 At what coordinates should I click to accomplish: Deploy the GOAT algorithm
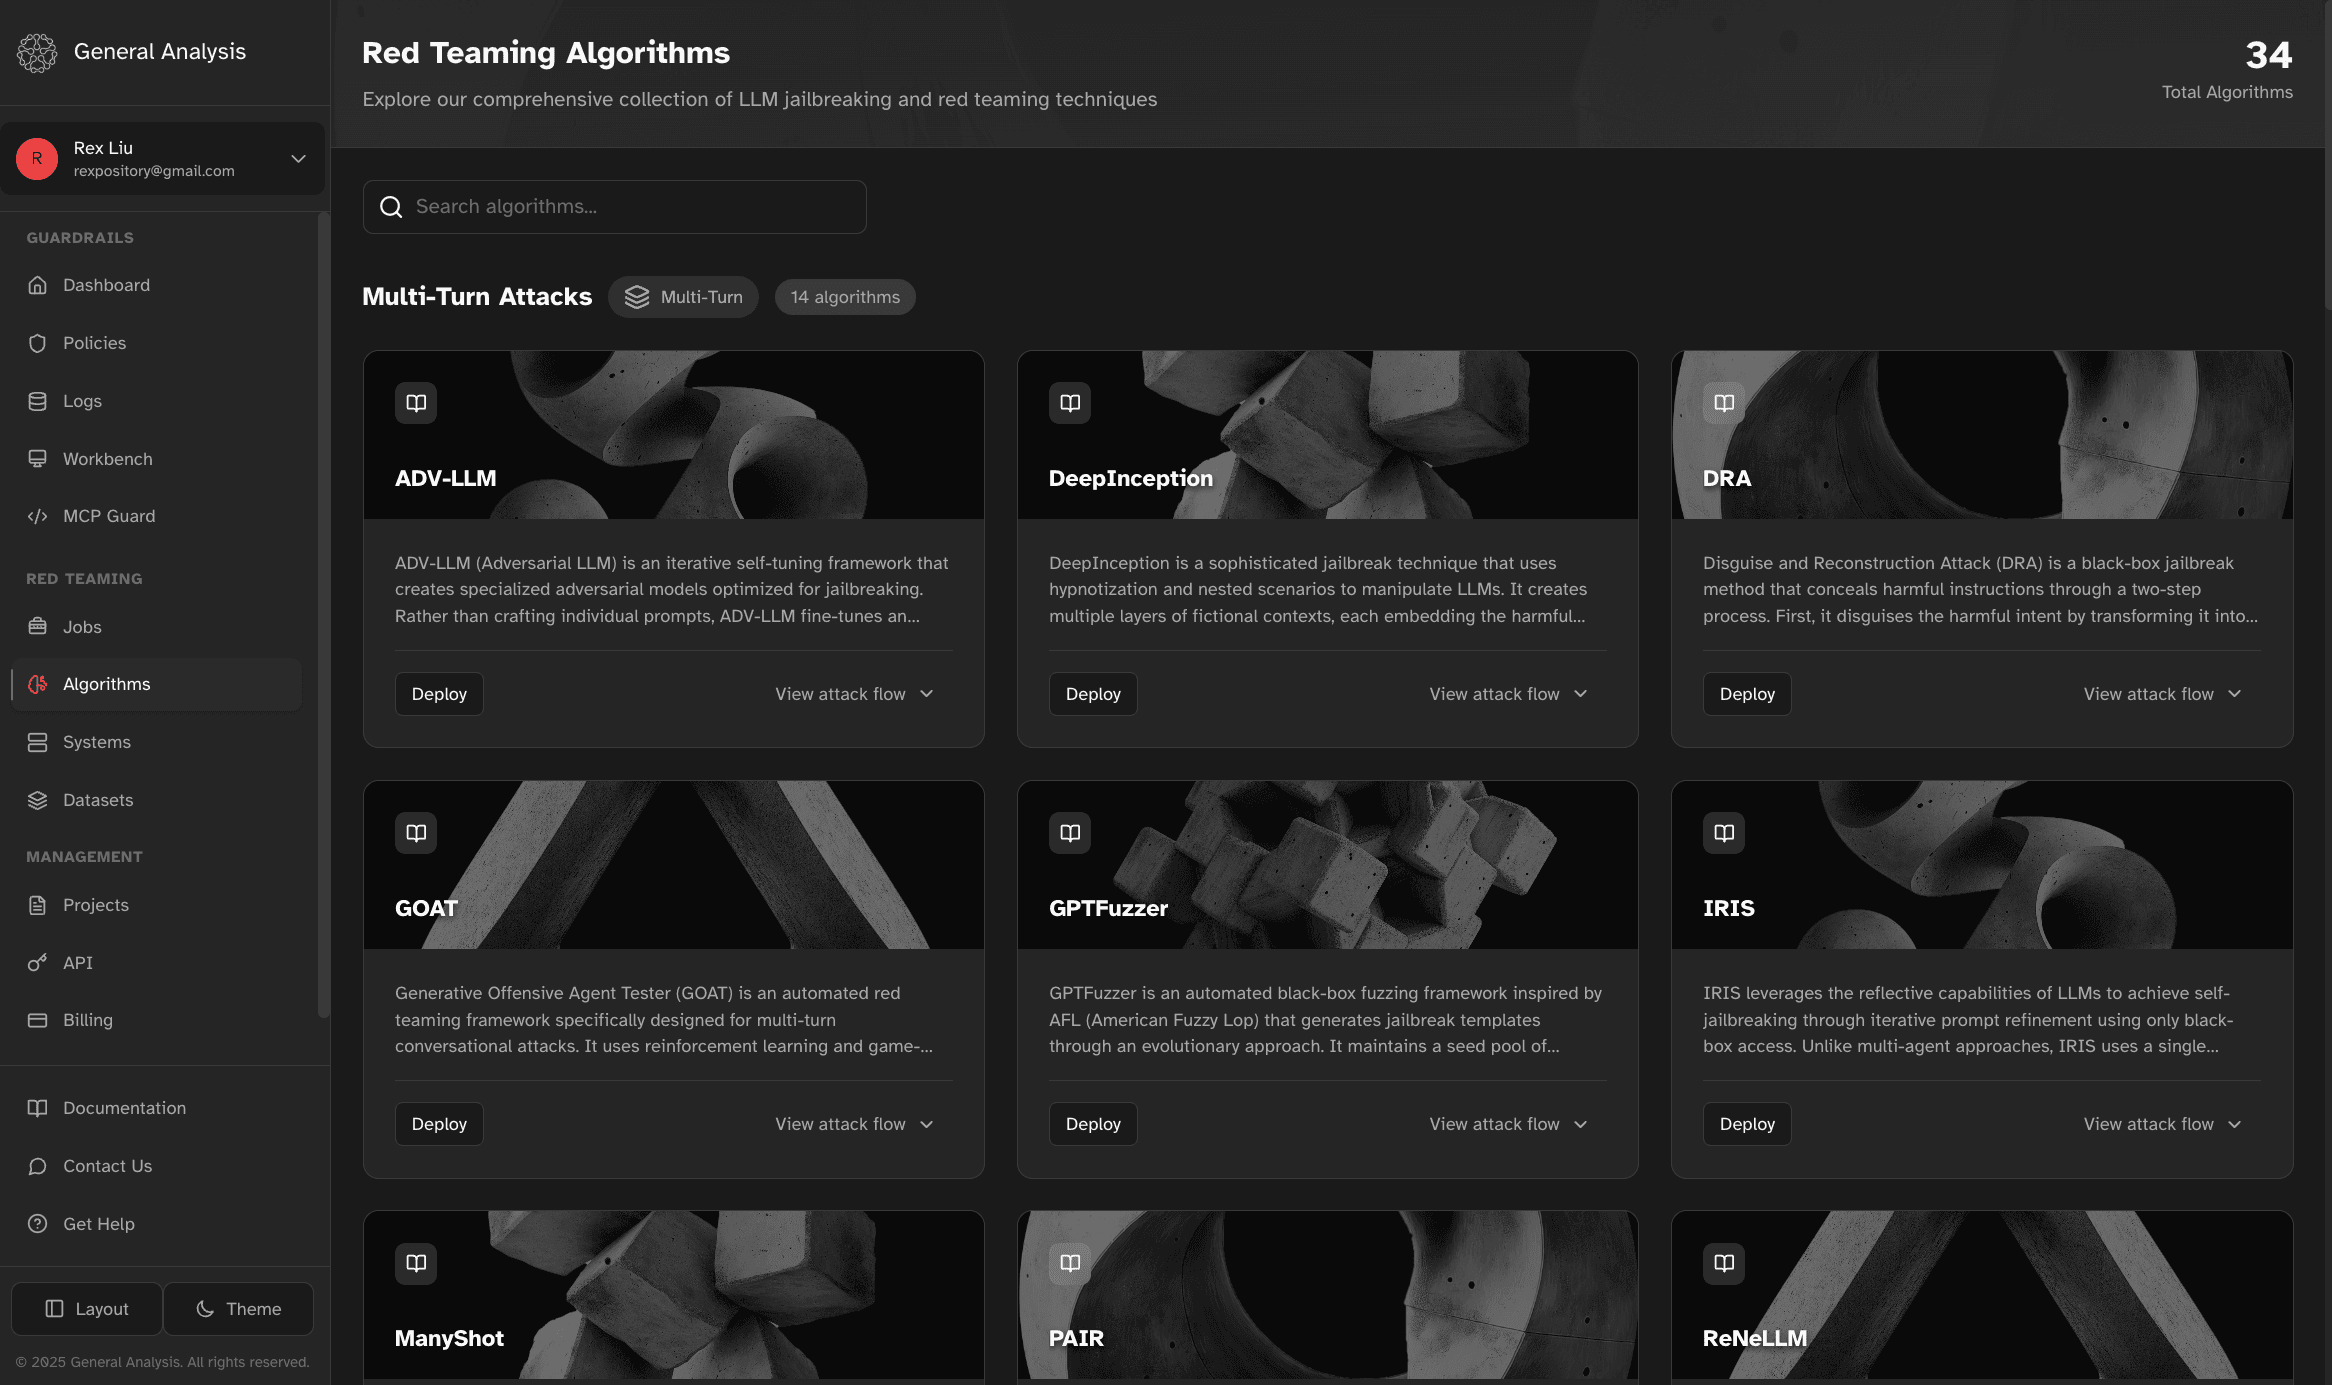439,1124
